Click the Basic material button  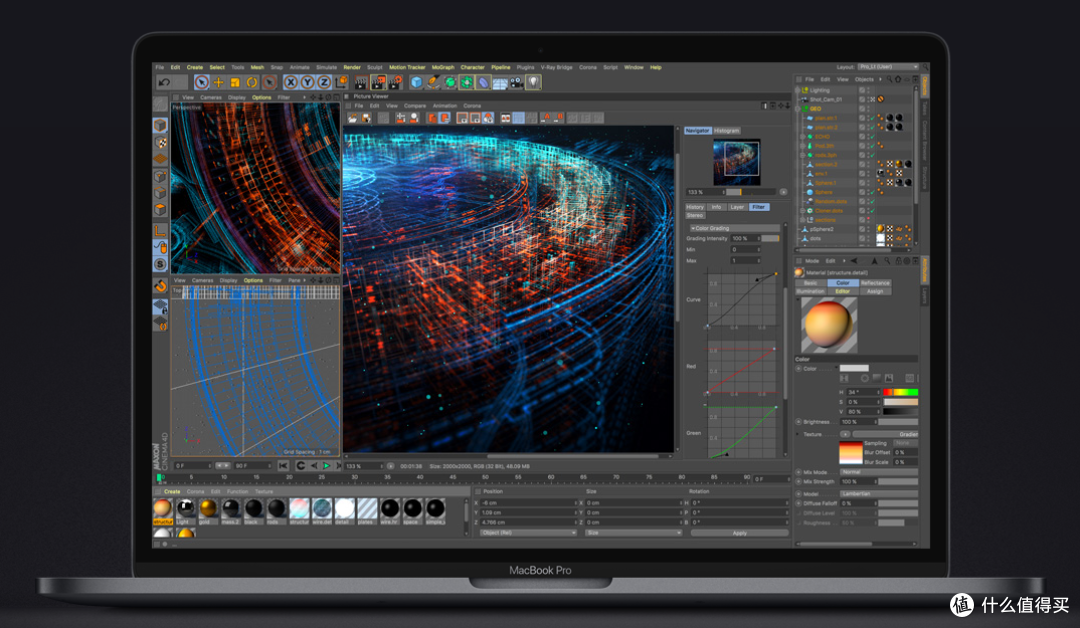point(811,282)
